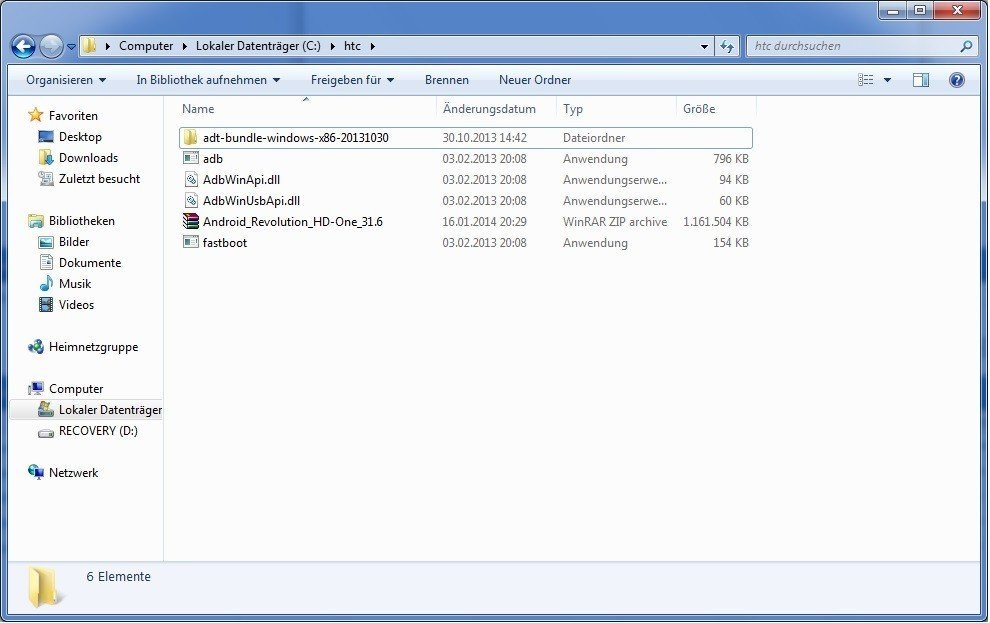Open Downloads in Favoriten

pos(88,158)
